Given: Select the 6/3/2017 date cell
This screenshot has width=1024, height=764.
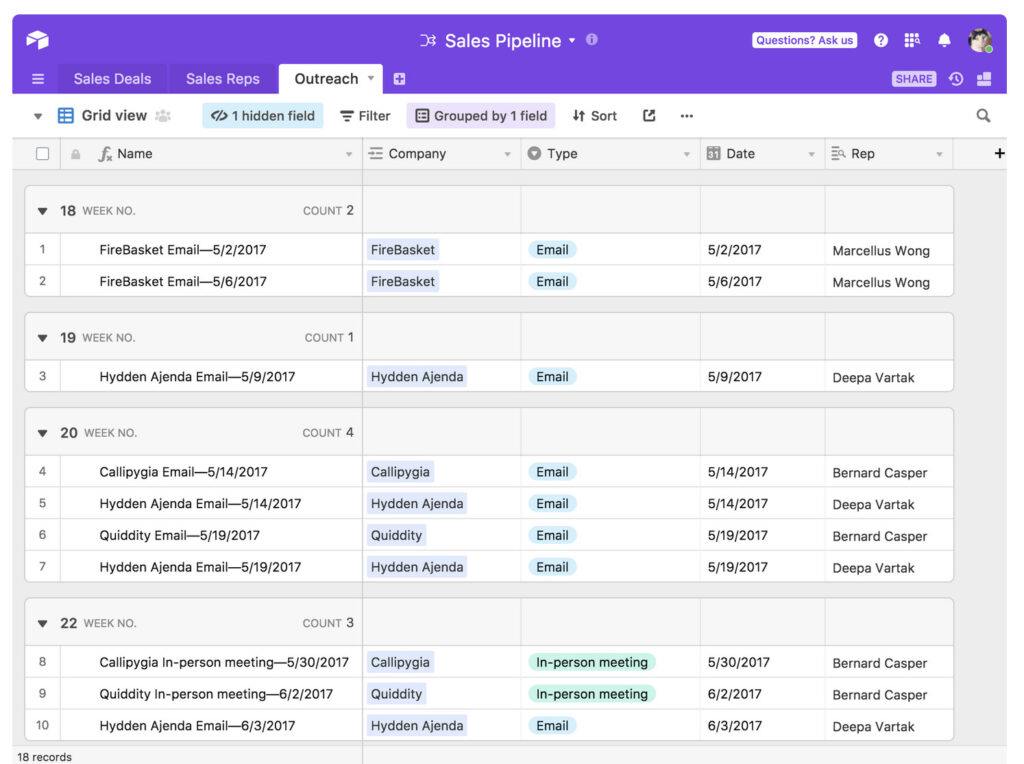Looking at the screenshot, I should (762, 725).
